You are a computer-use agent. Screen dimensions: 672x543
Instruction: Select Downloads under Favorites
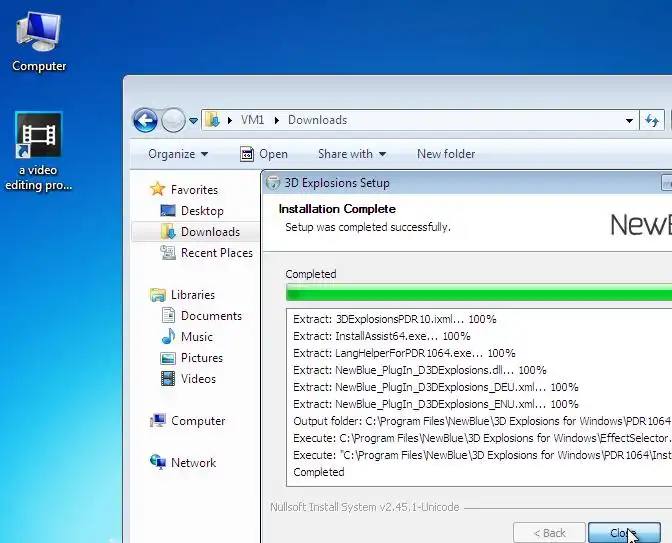210,231
